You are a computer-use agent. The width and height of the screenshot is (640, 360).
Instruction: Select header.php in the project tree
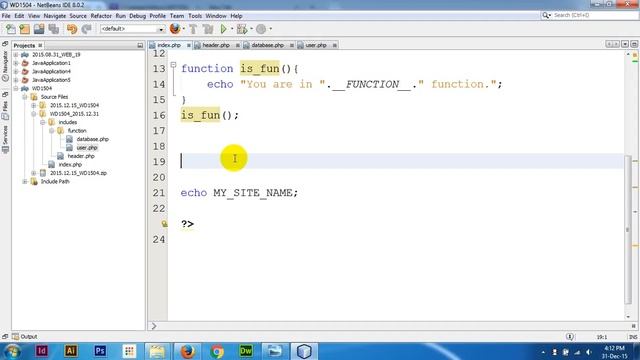click(x=81, y=156)
